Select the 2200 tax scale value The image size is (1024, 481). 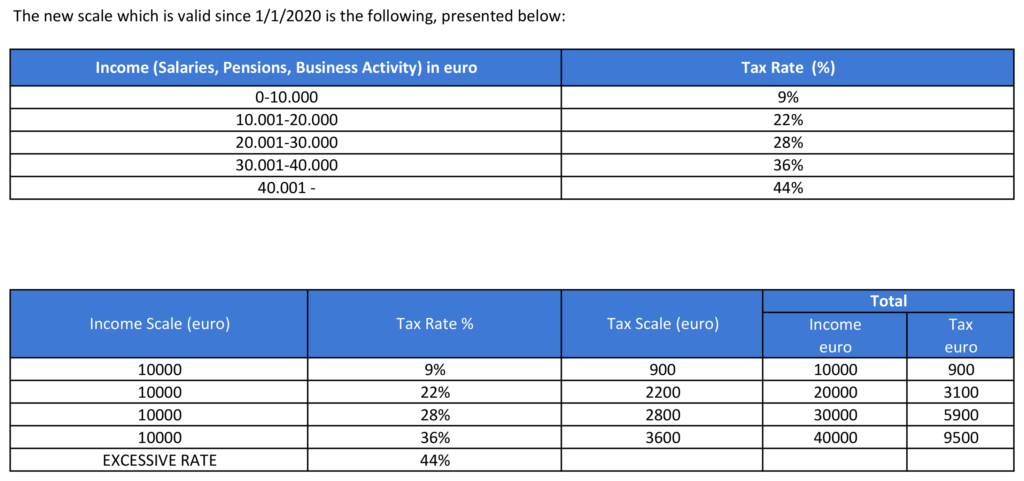click(x=662, y=392)
